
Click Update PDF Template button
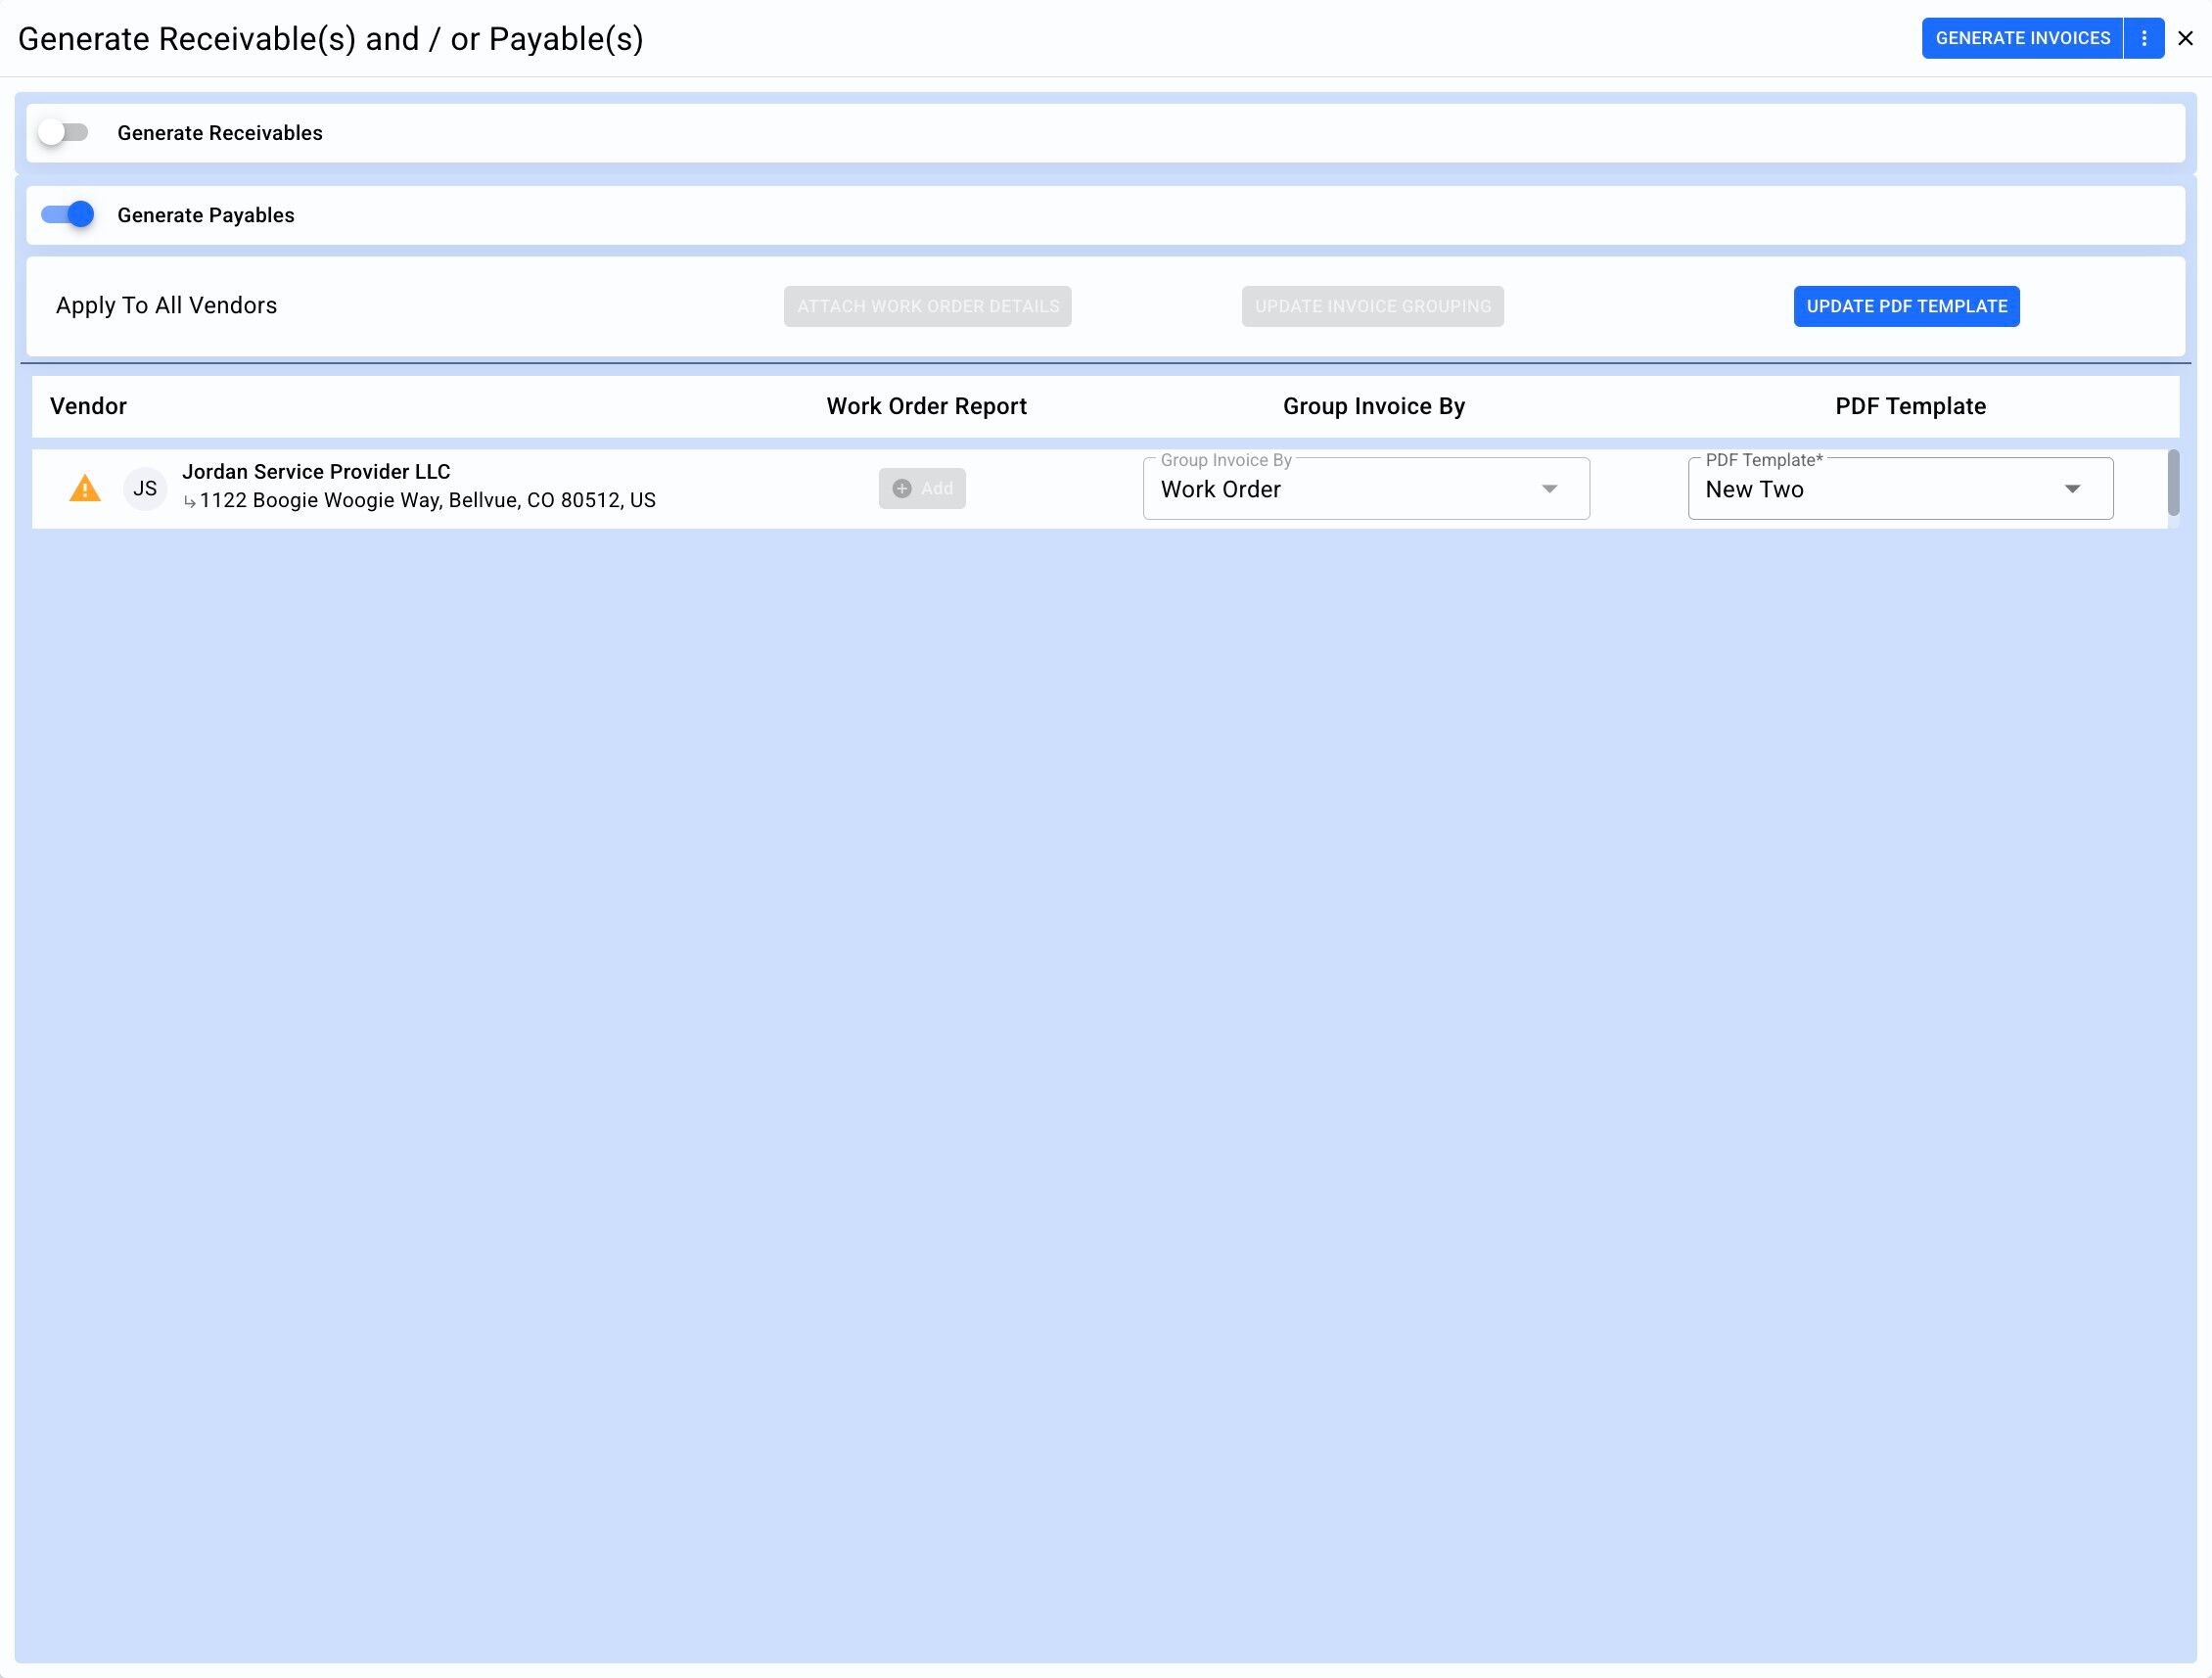[1906, 306]
